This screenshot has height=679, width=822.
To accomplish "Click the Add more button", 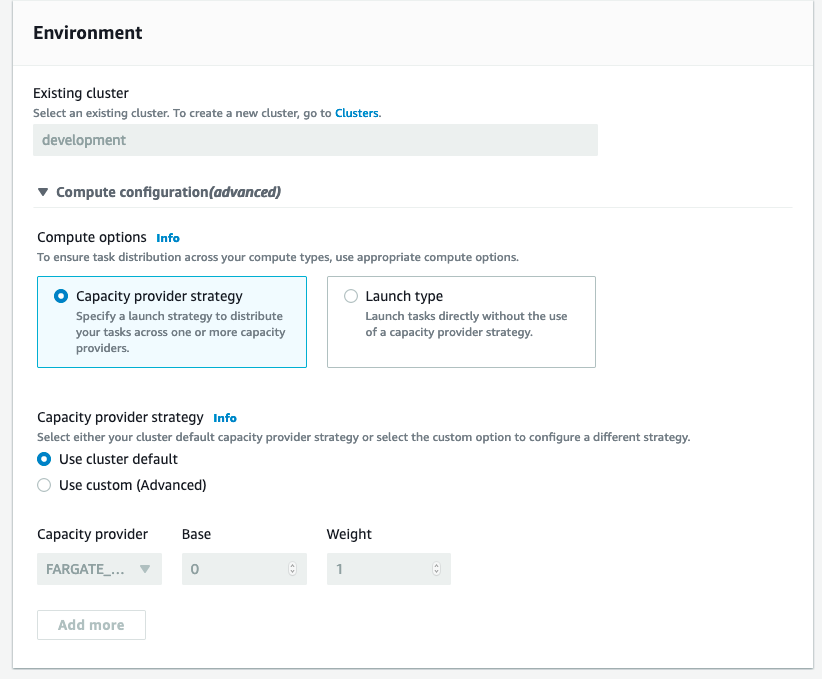I will (91, 625).
